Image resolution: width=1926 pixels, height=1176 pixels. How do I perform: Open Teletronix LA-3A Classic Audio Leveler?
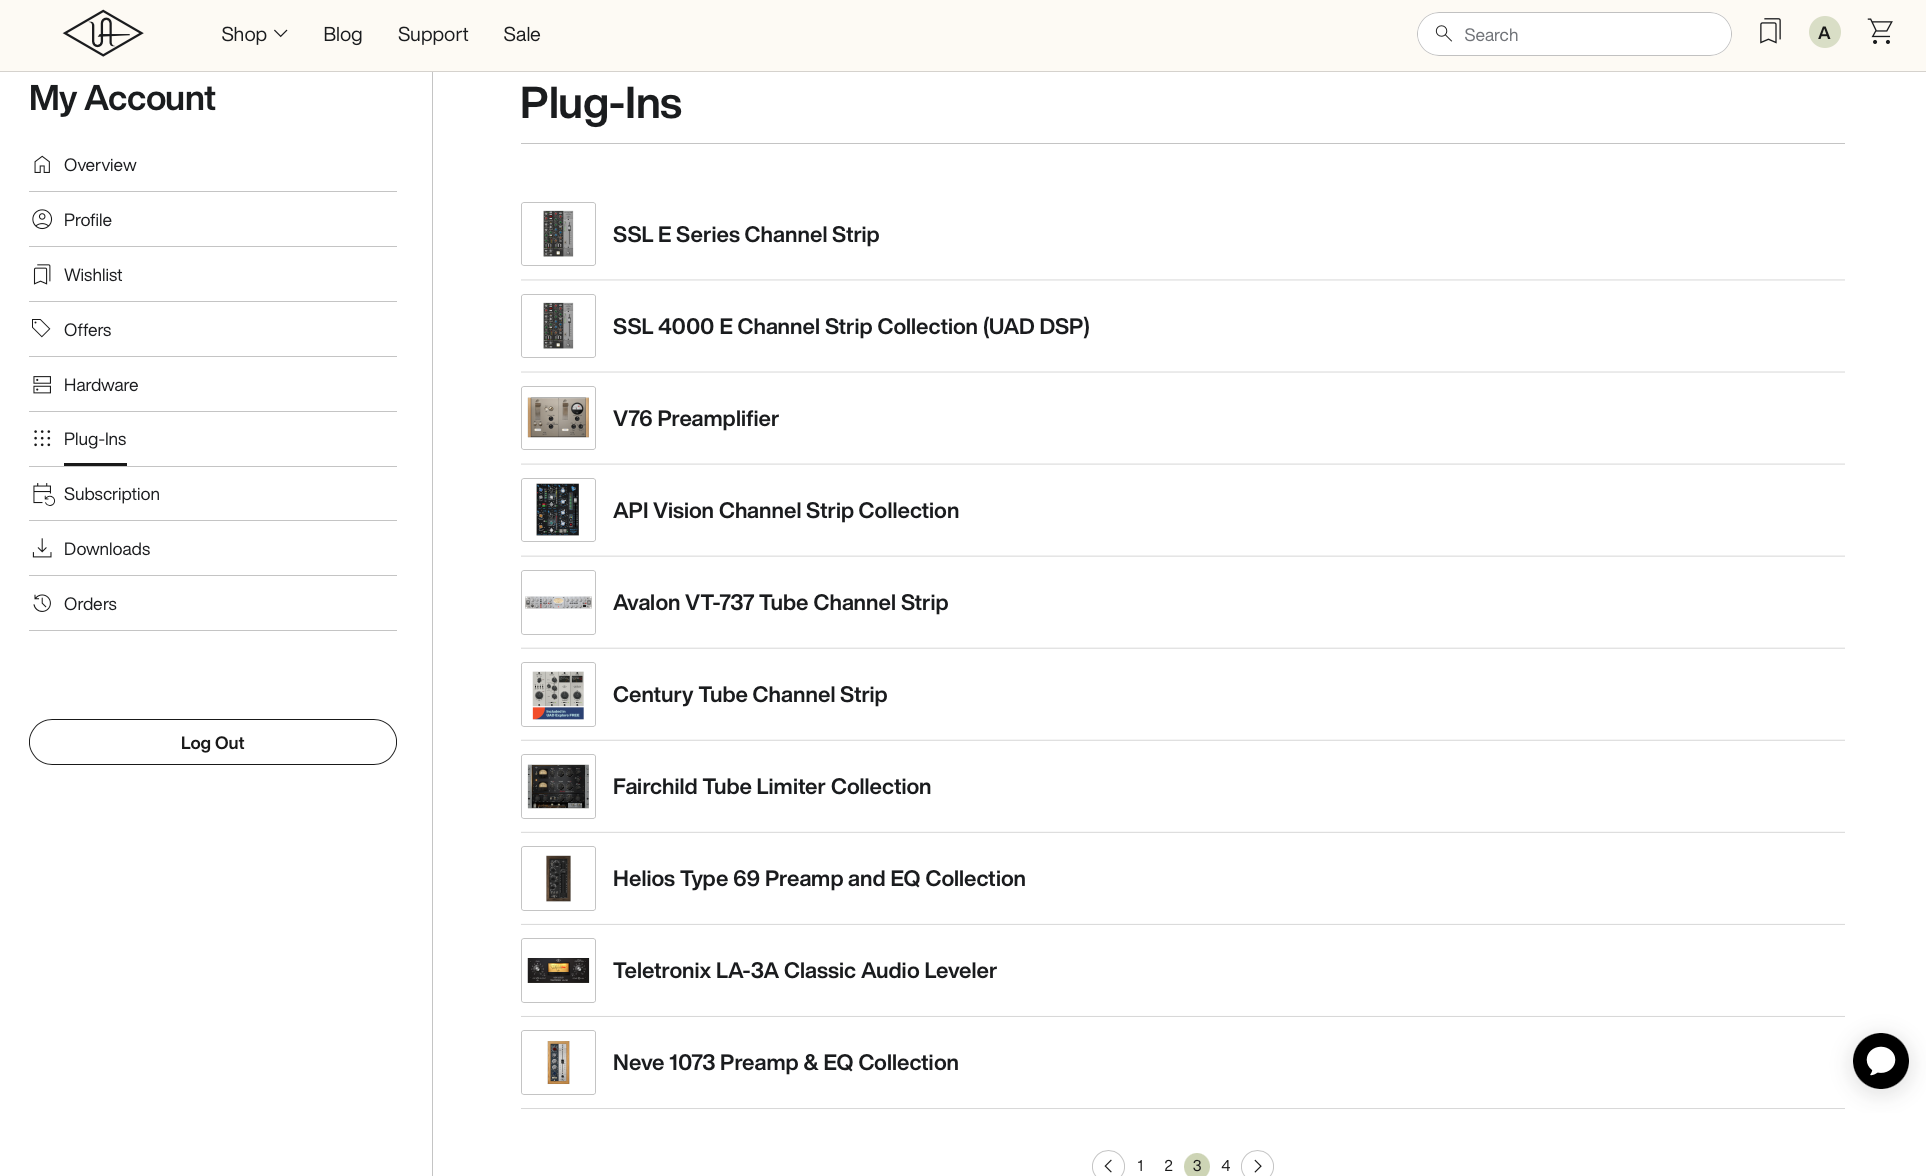tap(804, 971)
